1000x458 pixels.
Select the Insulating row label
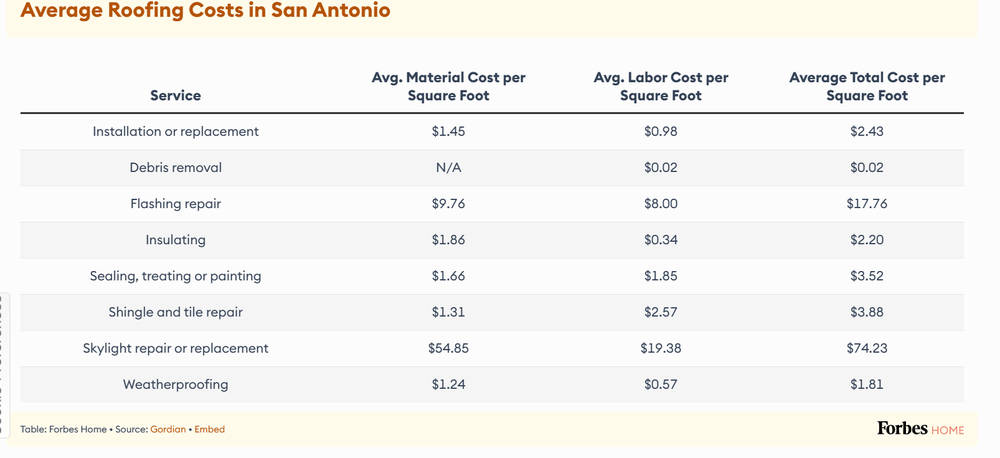click(x=175, y=240)
